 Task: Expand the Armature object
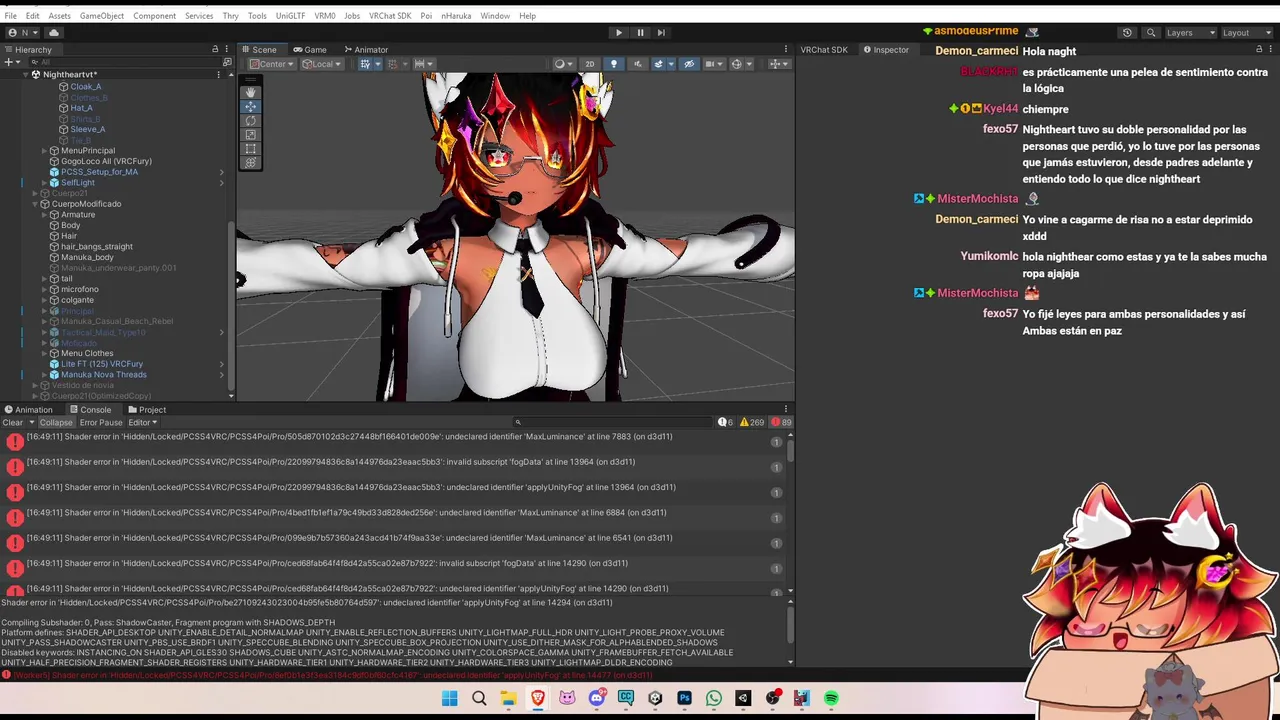tap(45, 214)
